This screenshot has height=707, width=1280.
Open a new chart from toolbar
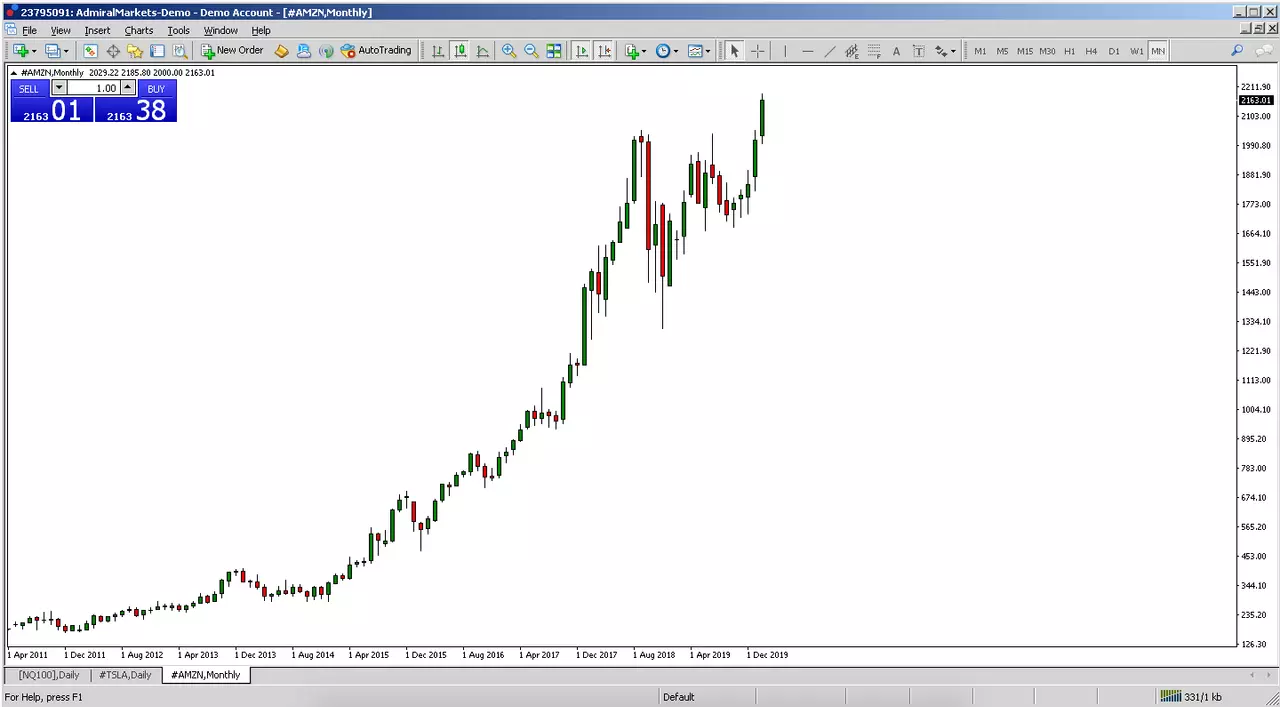[x=20, y=51]
